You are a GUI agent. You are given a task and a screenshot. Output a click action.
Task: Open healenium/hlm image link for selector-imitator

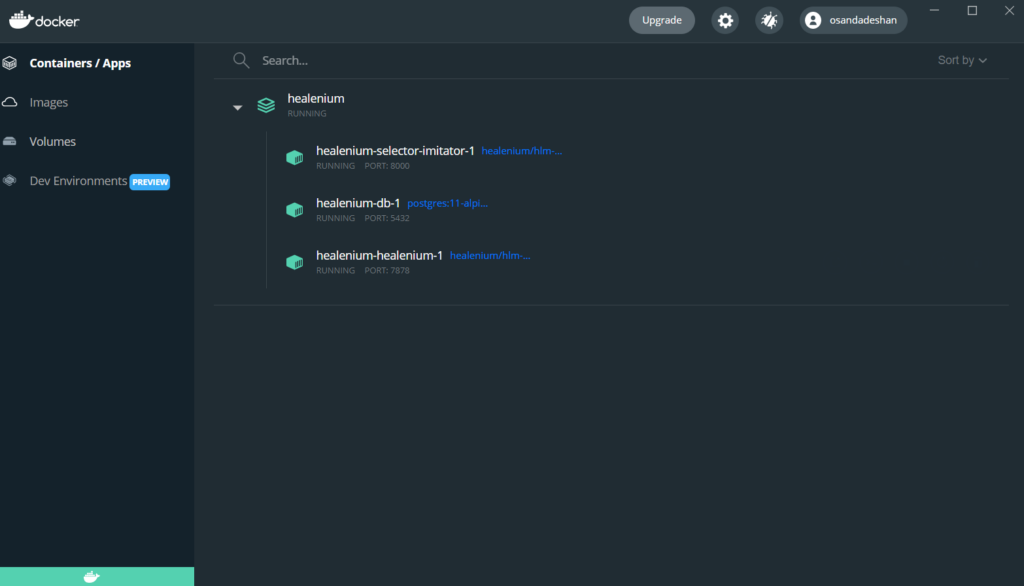[522, 151]
